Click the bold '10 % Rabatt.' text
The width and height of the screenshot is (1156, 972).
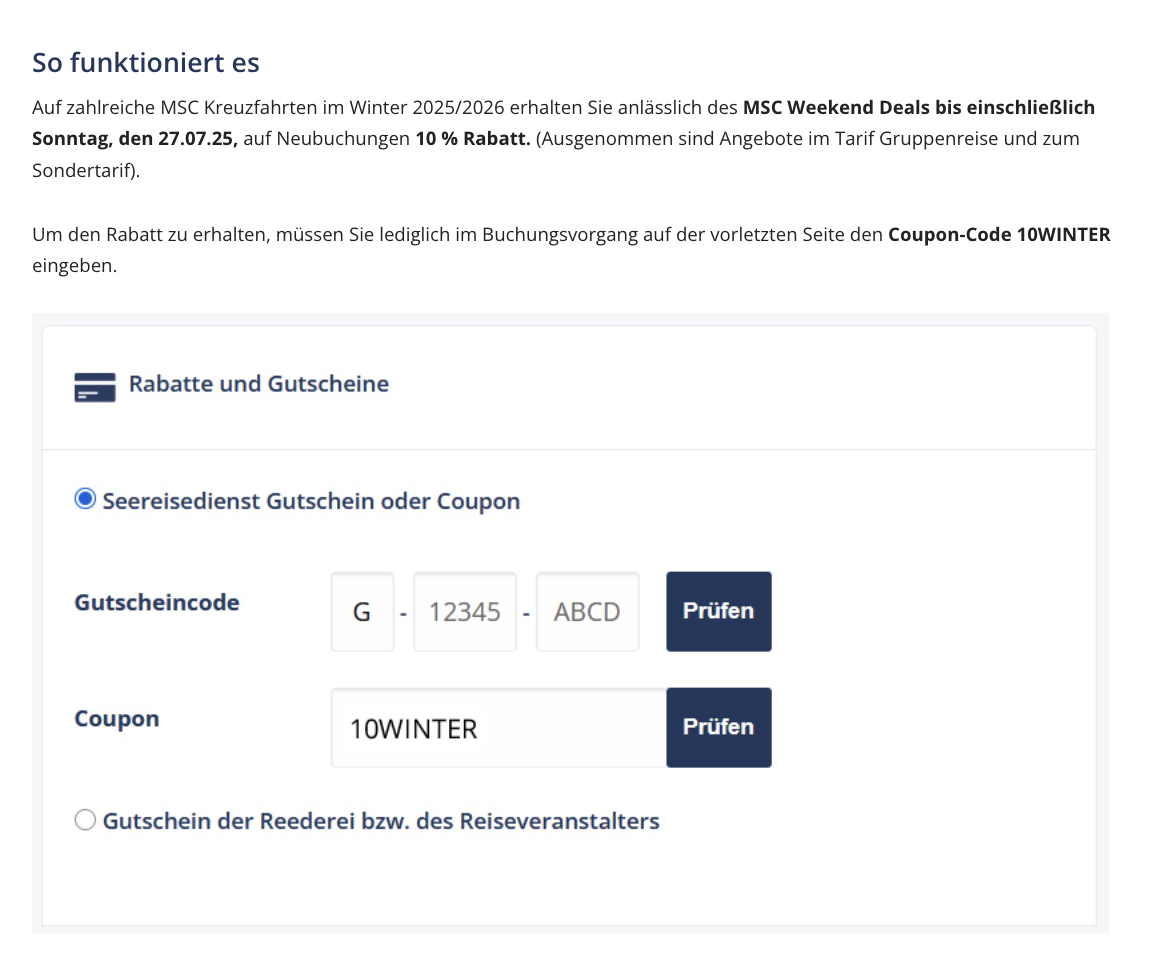tap(473, 139)
